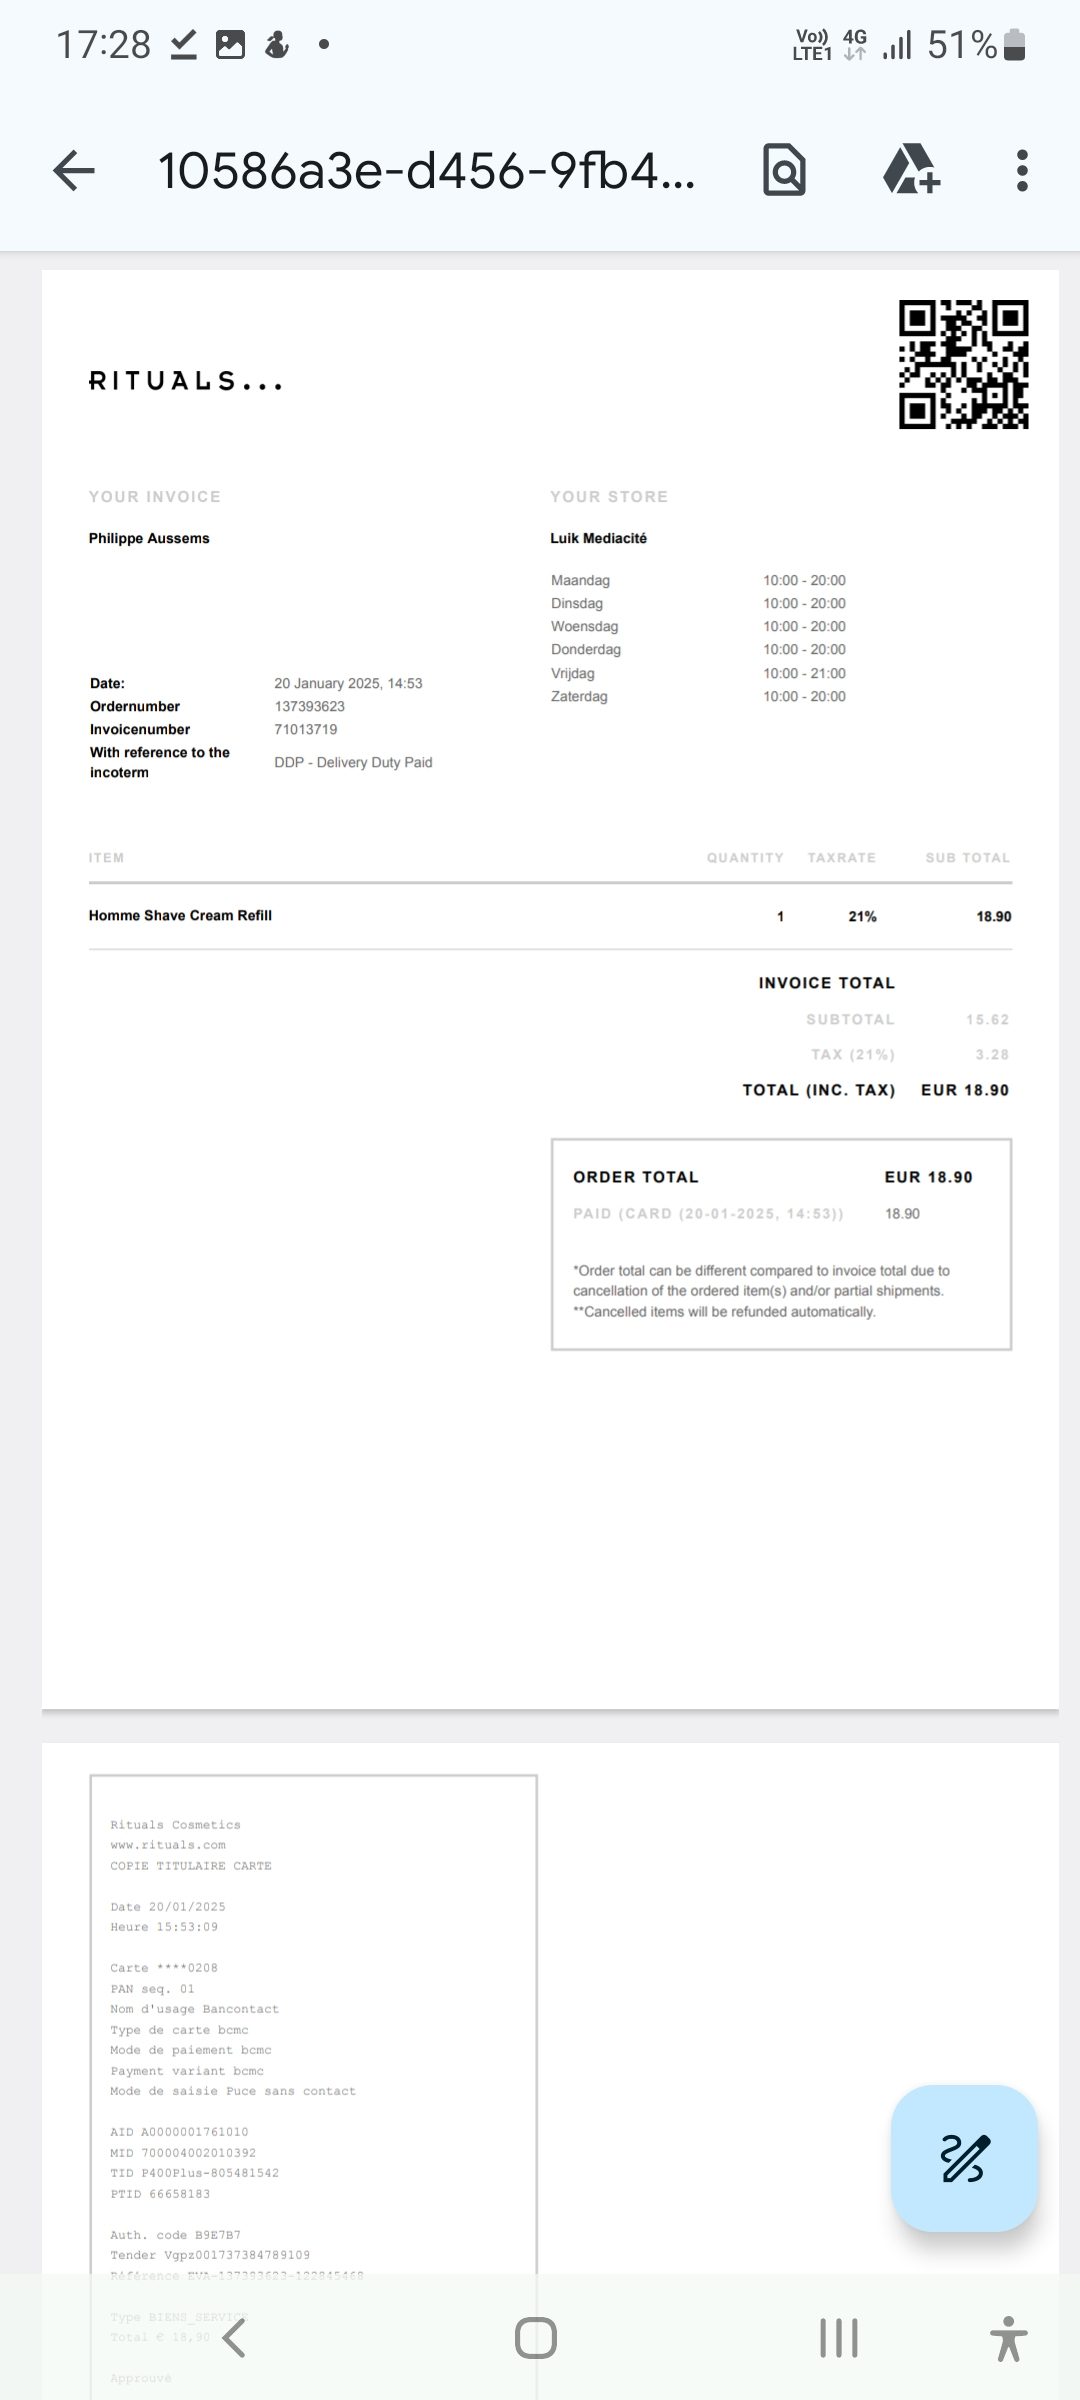Tap the order number 137393623
Image resolution: width=1080 pixels, height=2400 pixels.
[310, 707]
